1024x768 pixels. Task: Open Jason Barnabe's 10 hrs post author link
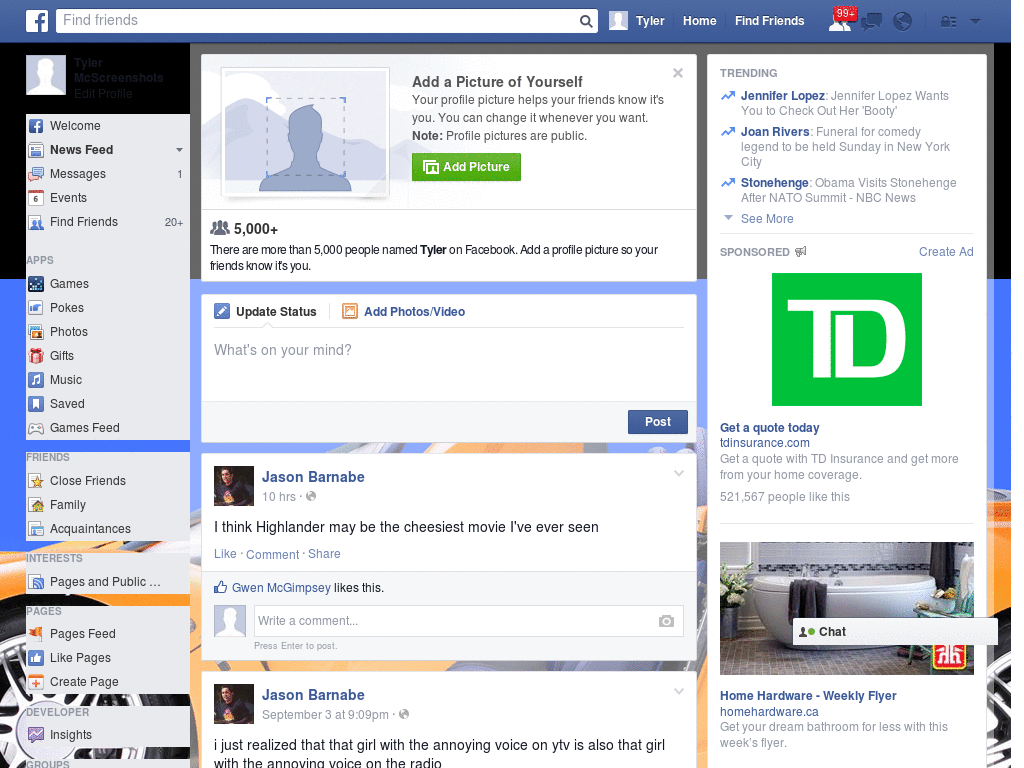313,477
